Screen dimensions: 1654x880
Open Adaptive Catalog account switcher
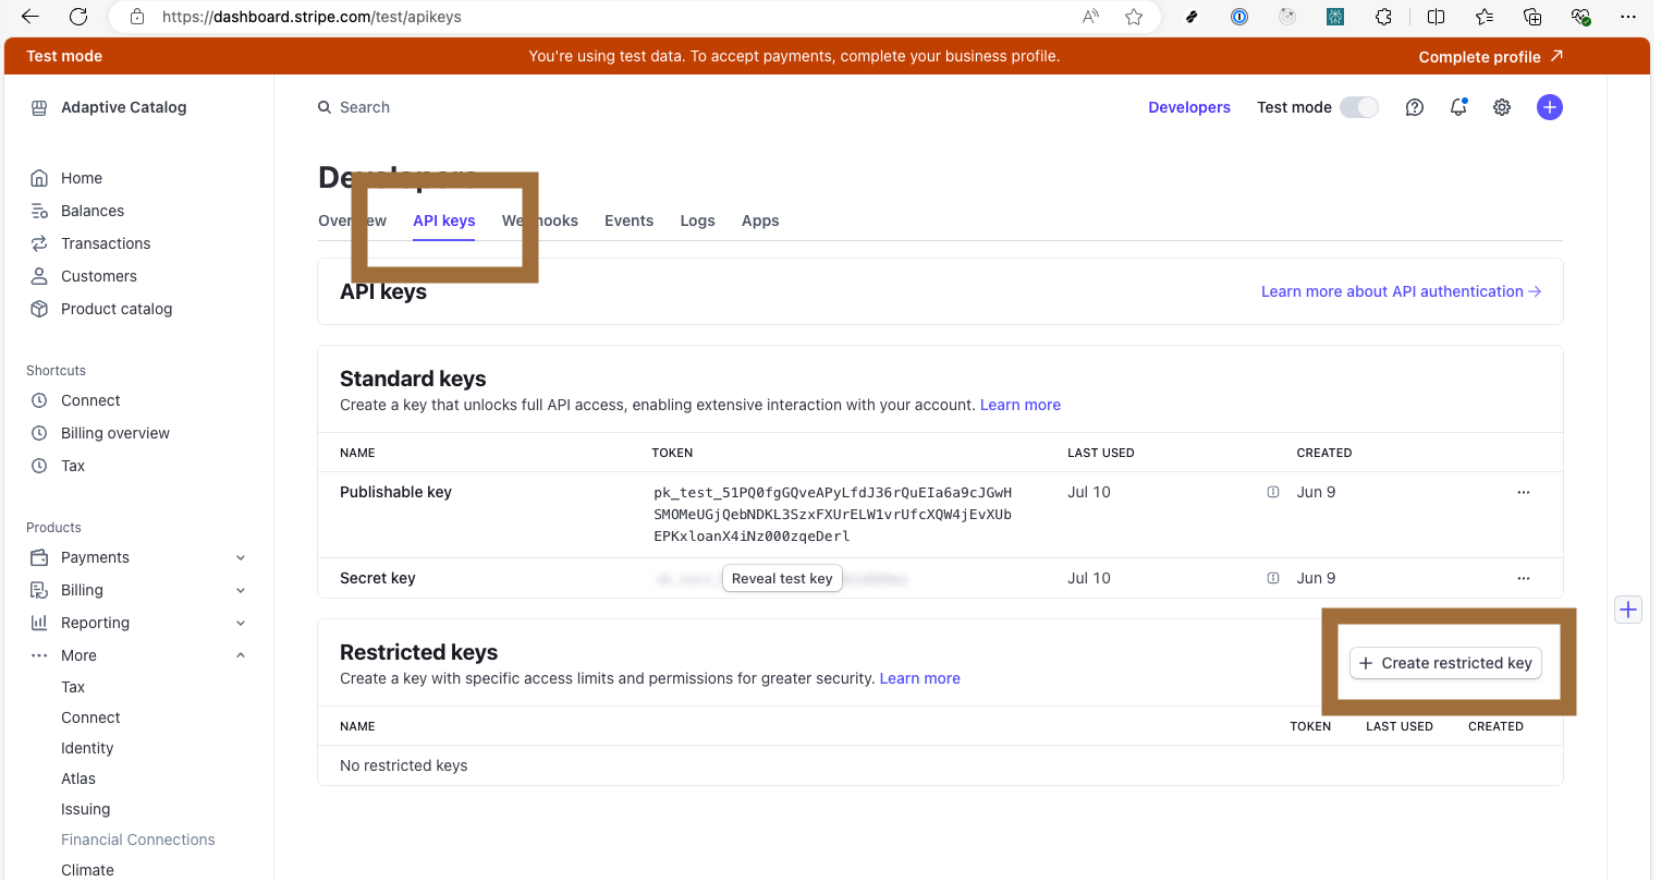point(108,107)
